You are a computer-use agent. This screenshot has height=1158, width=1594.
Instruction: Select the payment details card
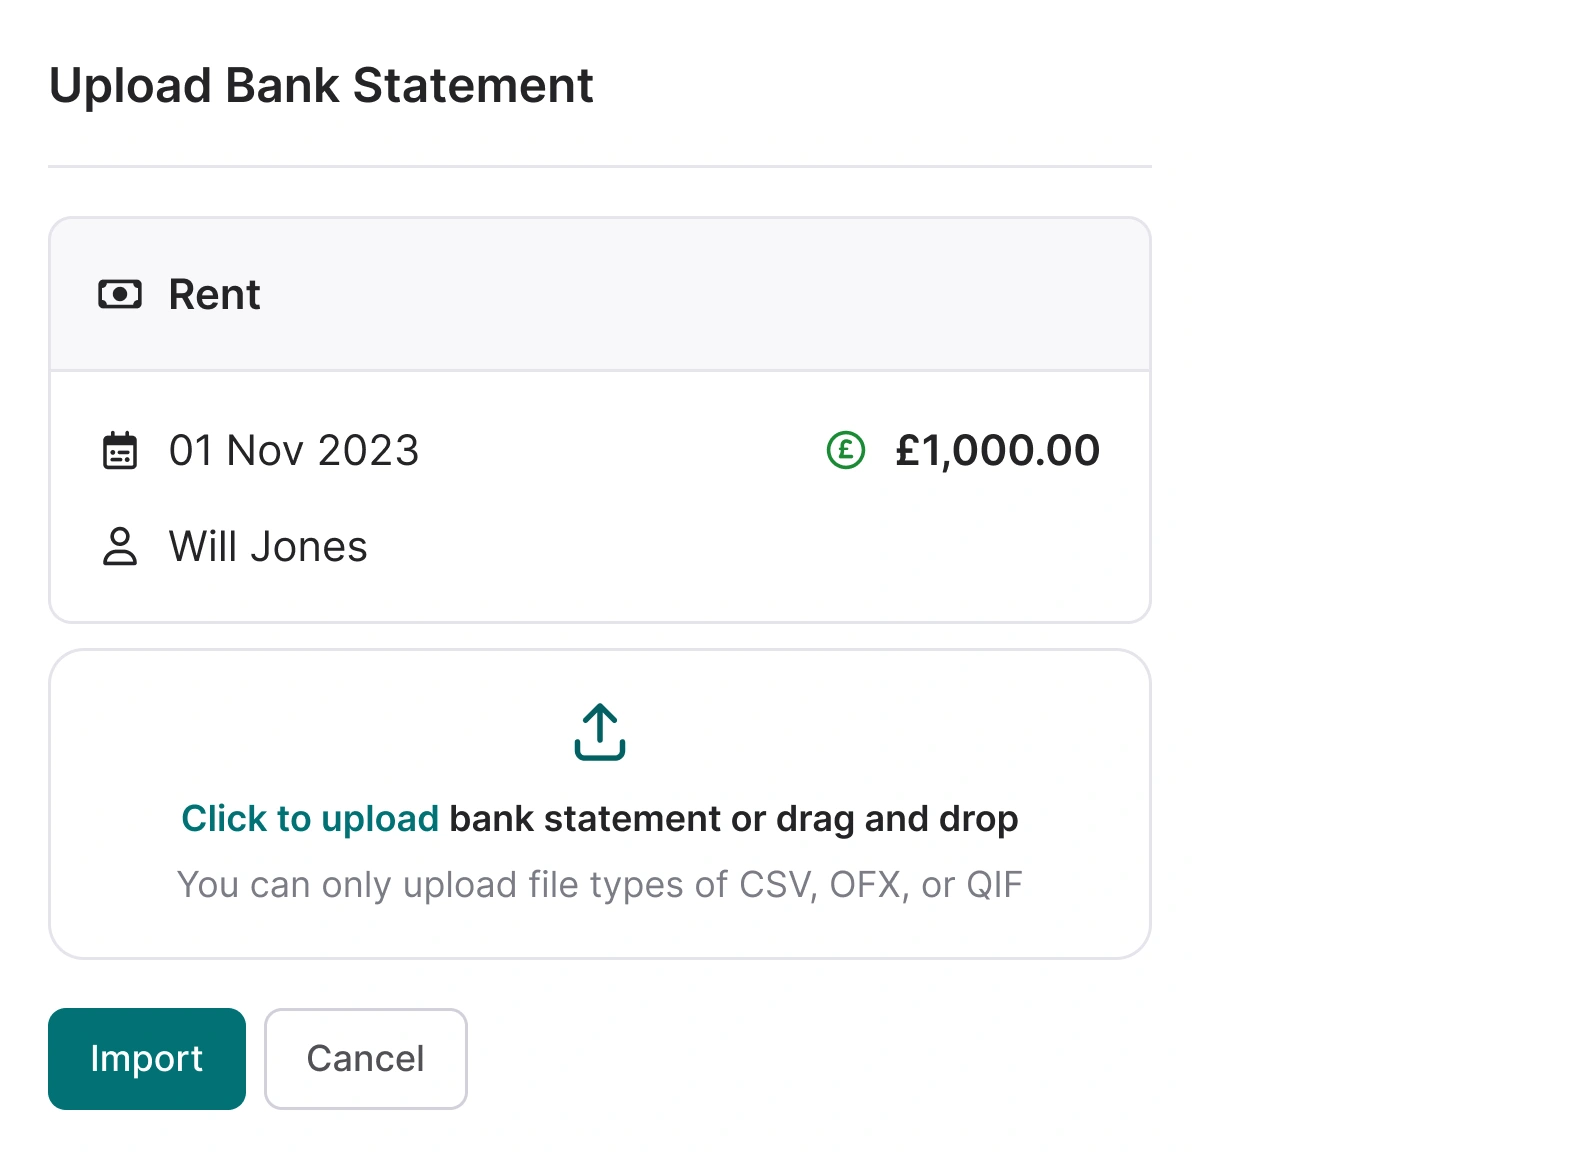click(x=599, y=417)
